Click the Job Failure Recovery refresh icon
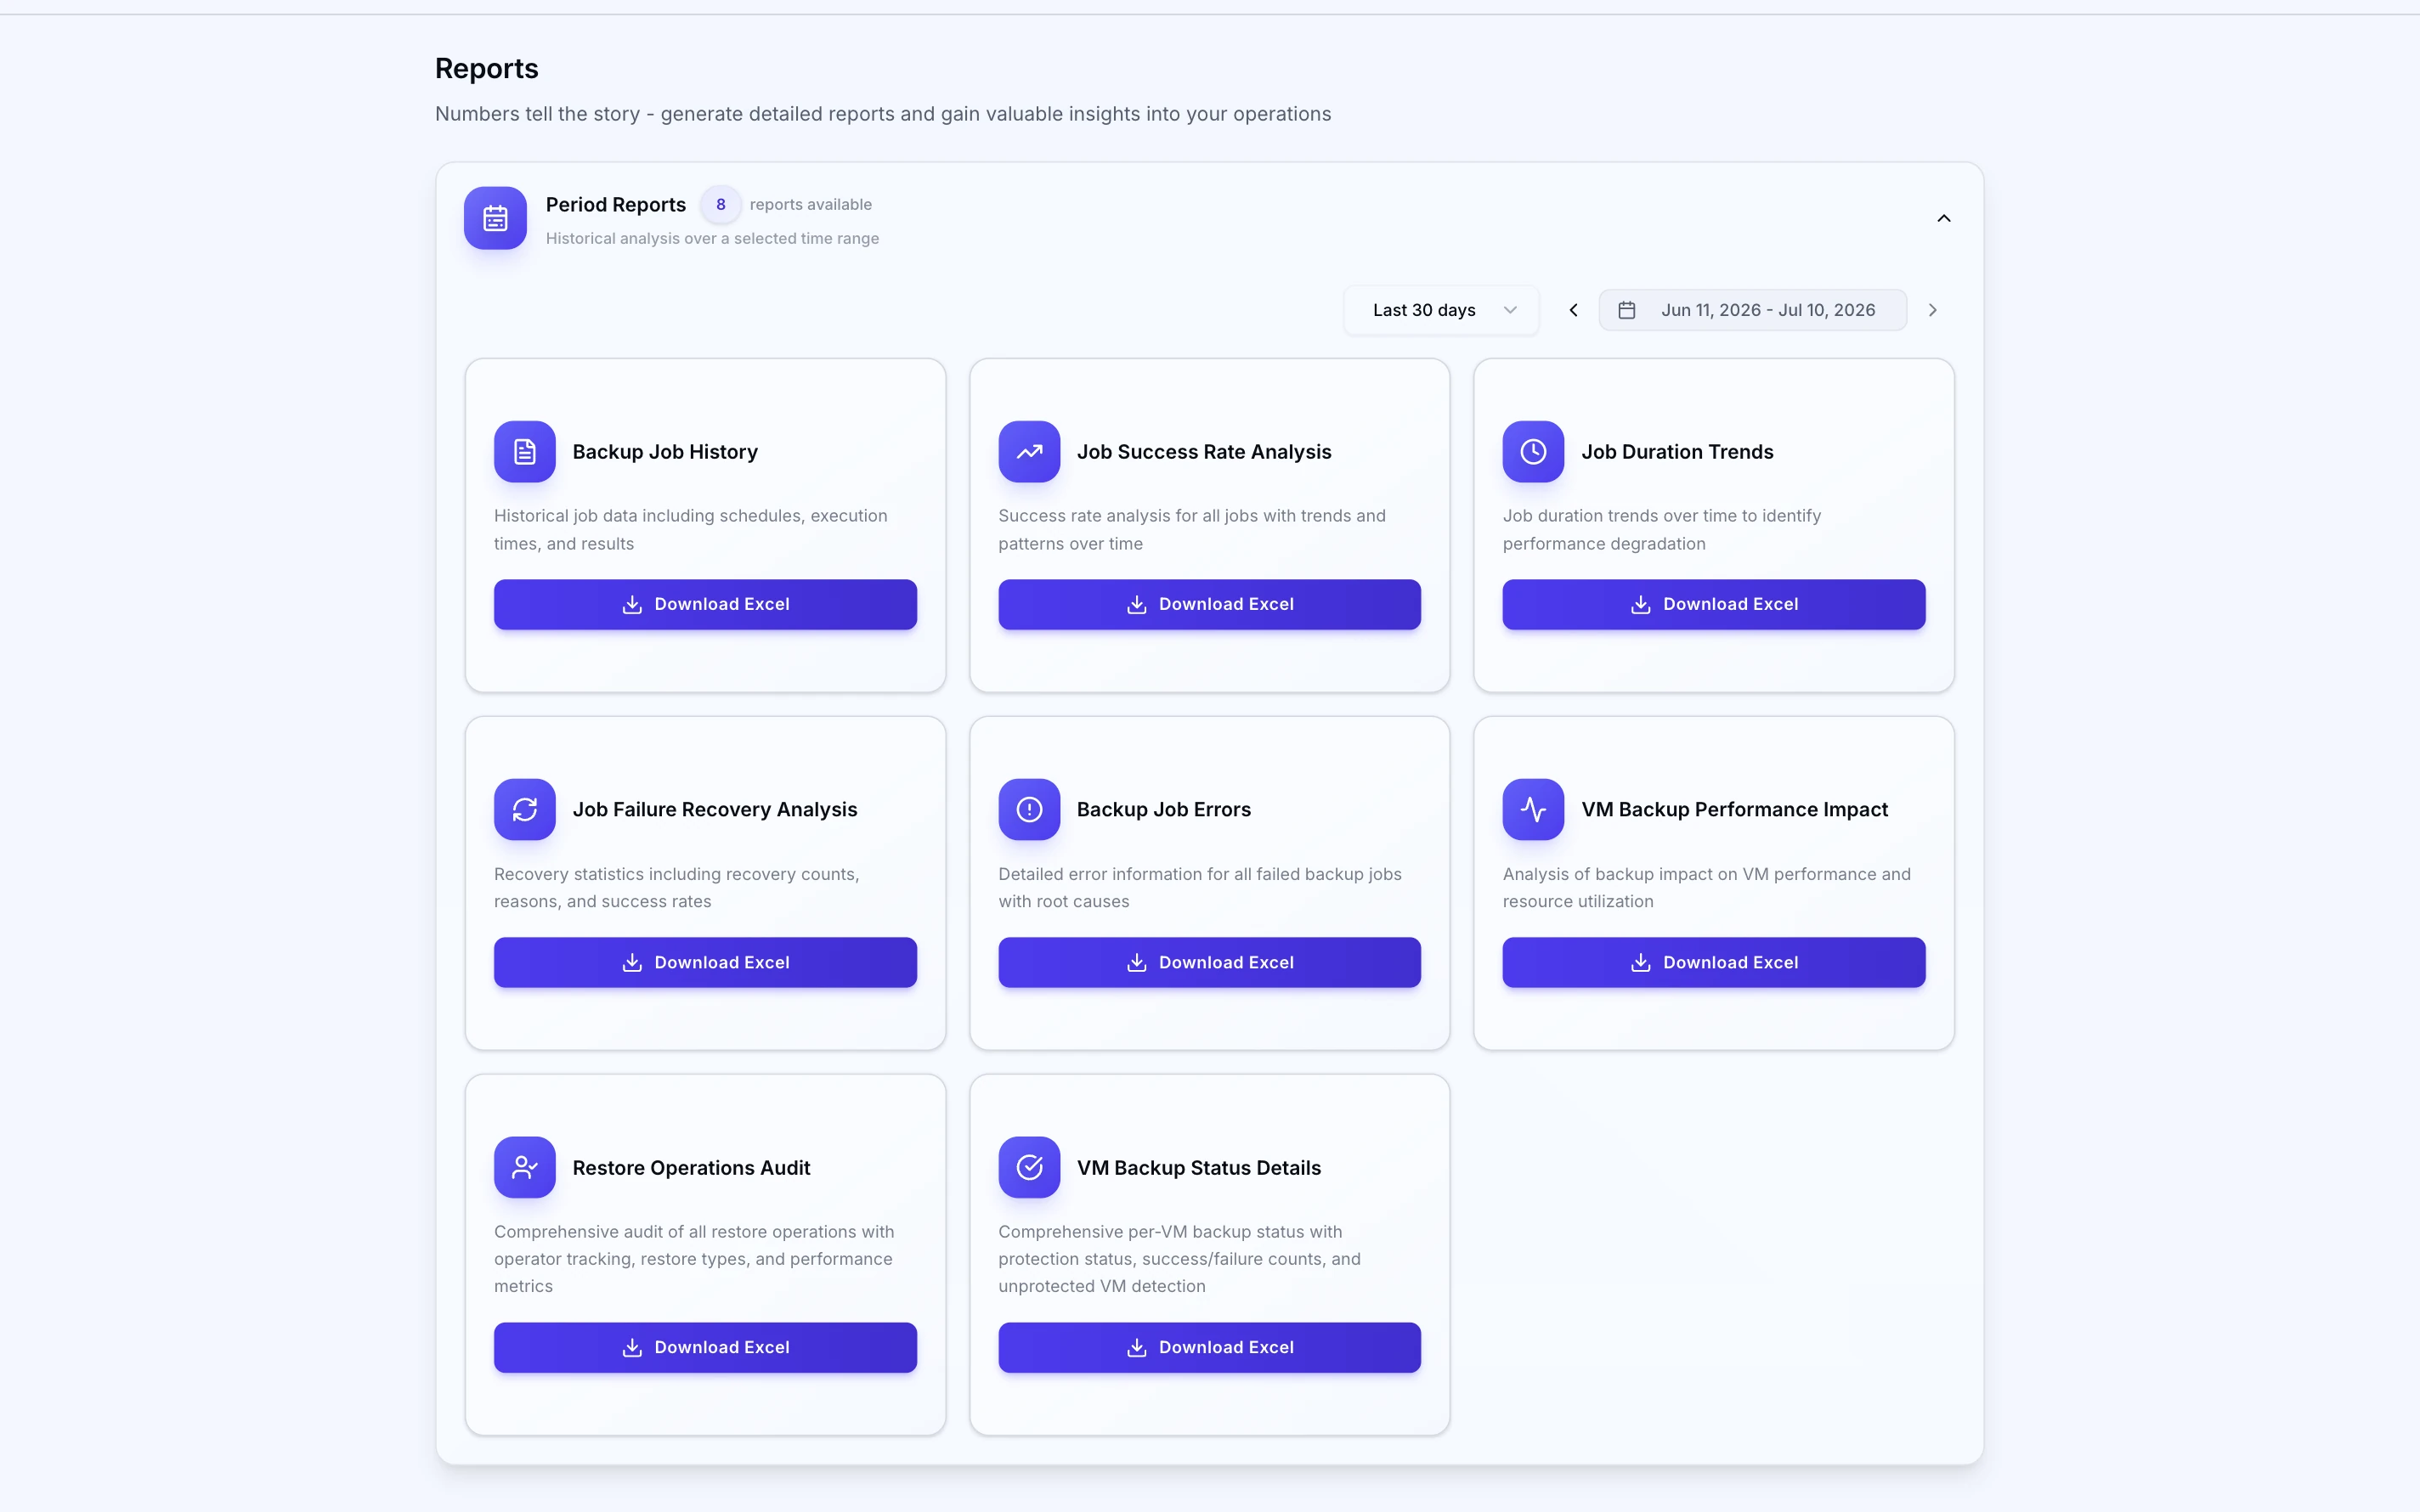Viewport: 2420px width, 1512px height. (x=525, y=809)
